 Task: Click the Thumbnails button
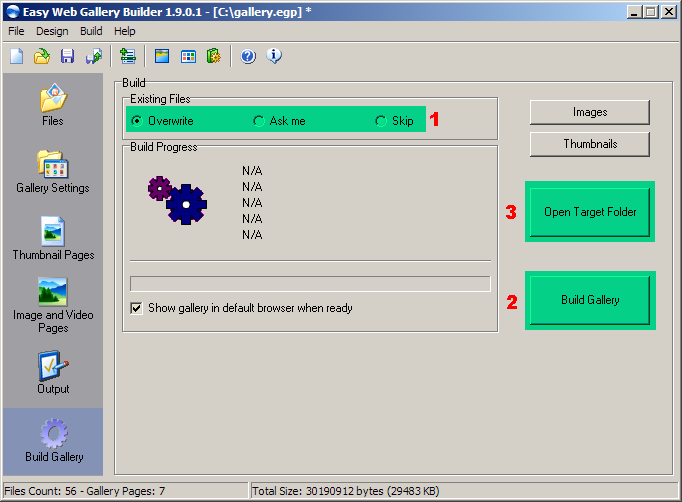coord(590,144)
